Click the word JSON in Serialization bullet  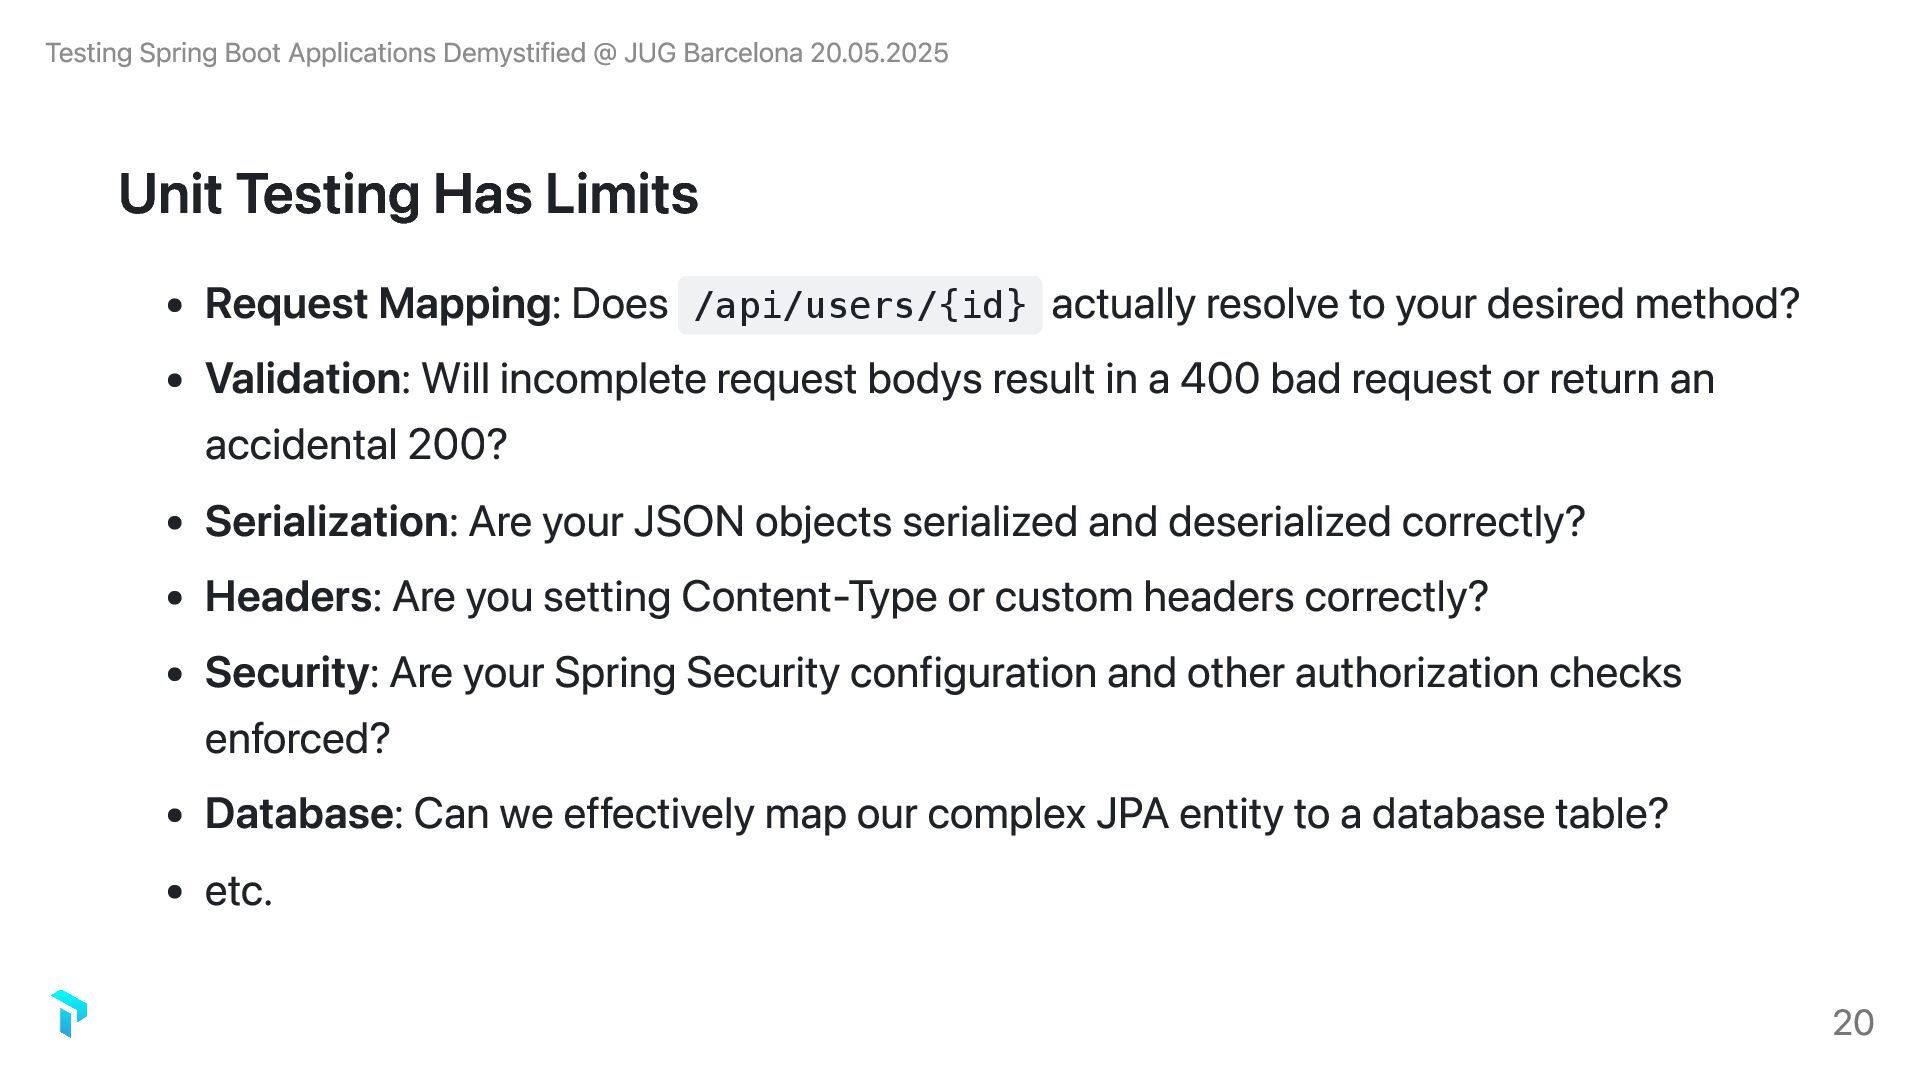688,522
